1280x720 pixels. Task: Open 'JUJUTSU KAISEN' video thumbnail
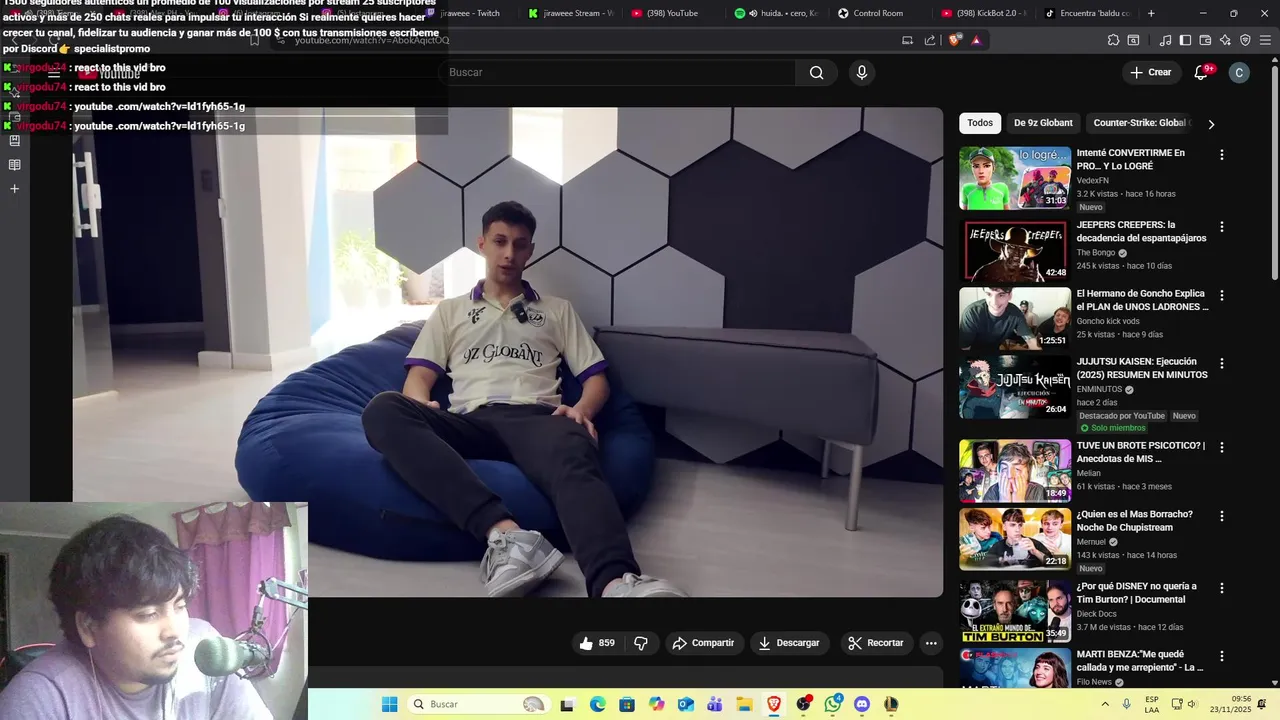[1015, 387]
